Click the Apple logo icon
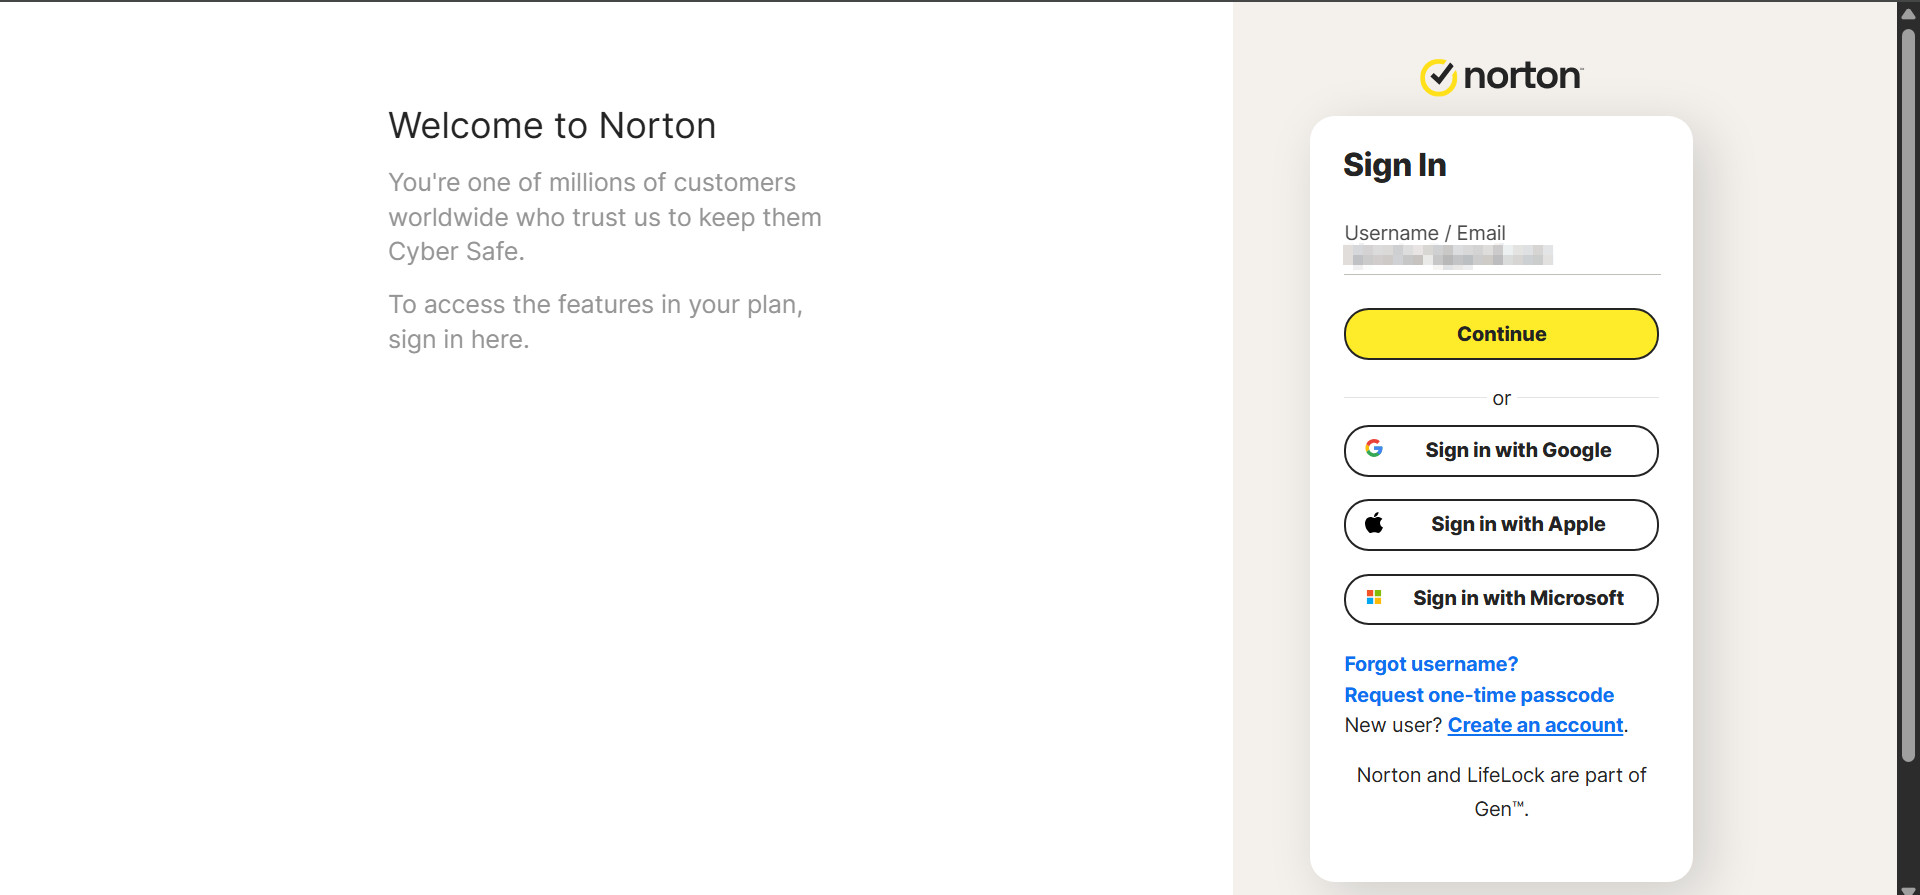The width and height of the screenshot is (1920, 895). [1374, 523]
